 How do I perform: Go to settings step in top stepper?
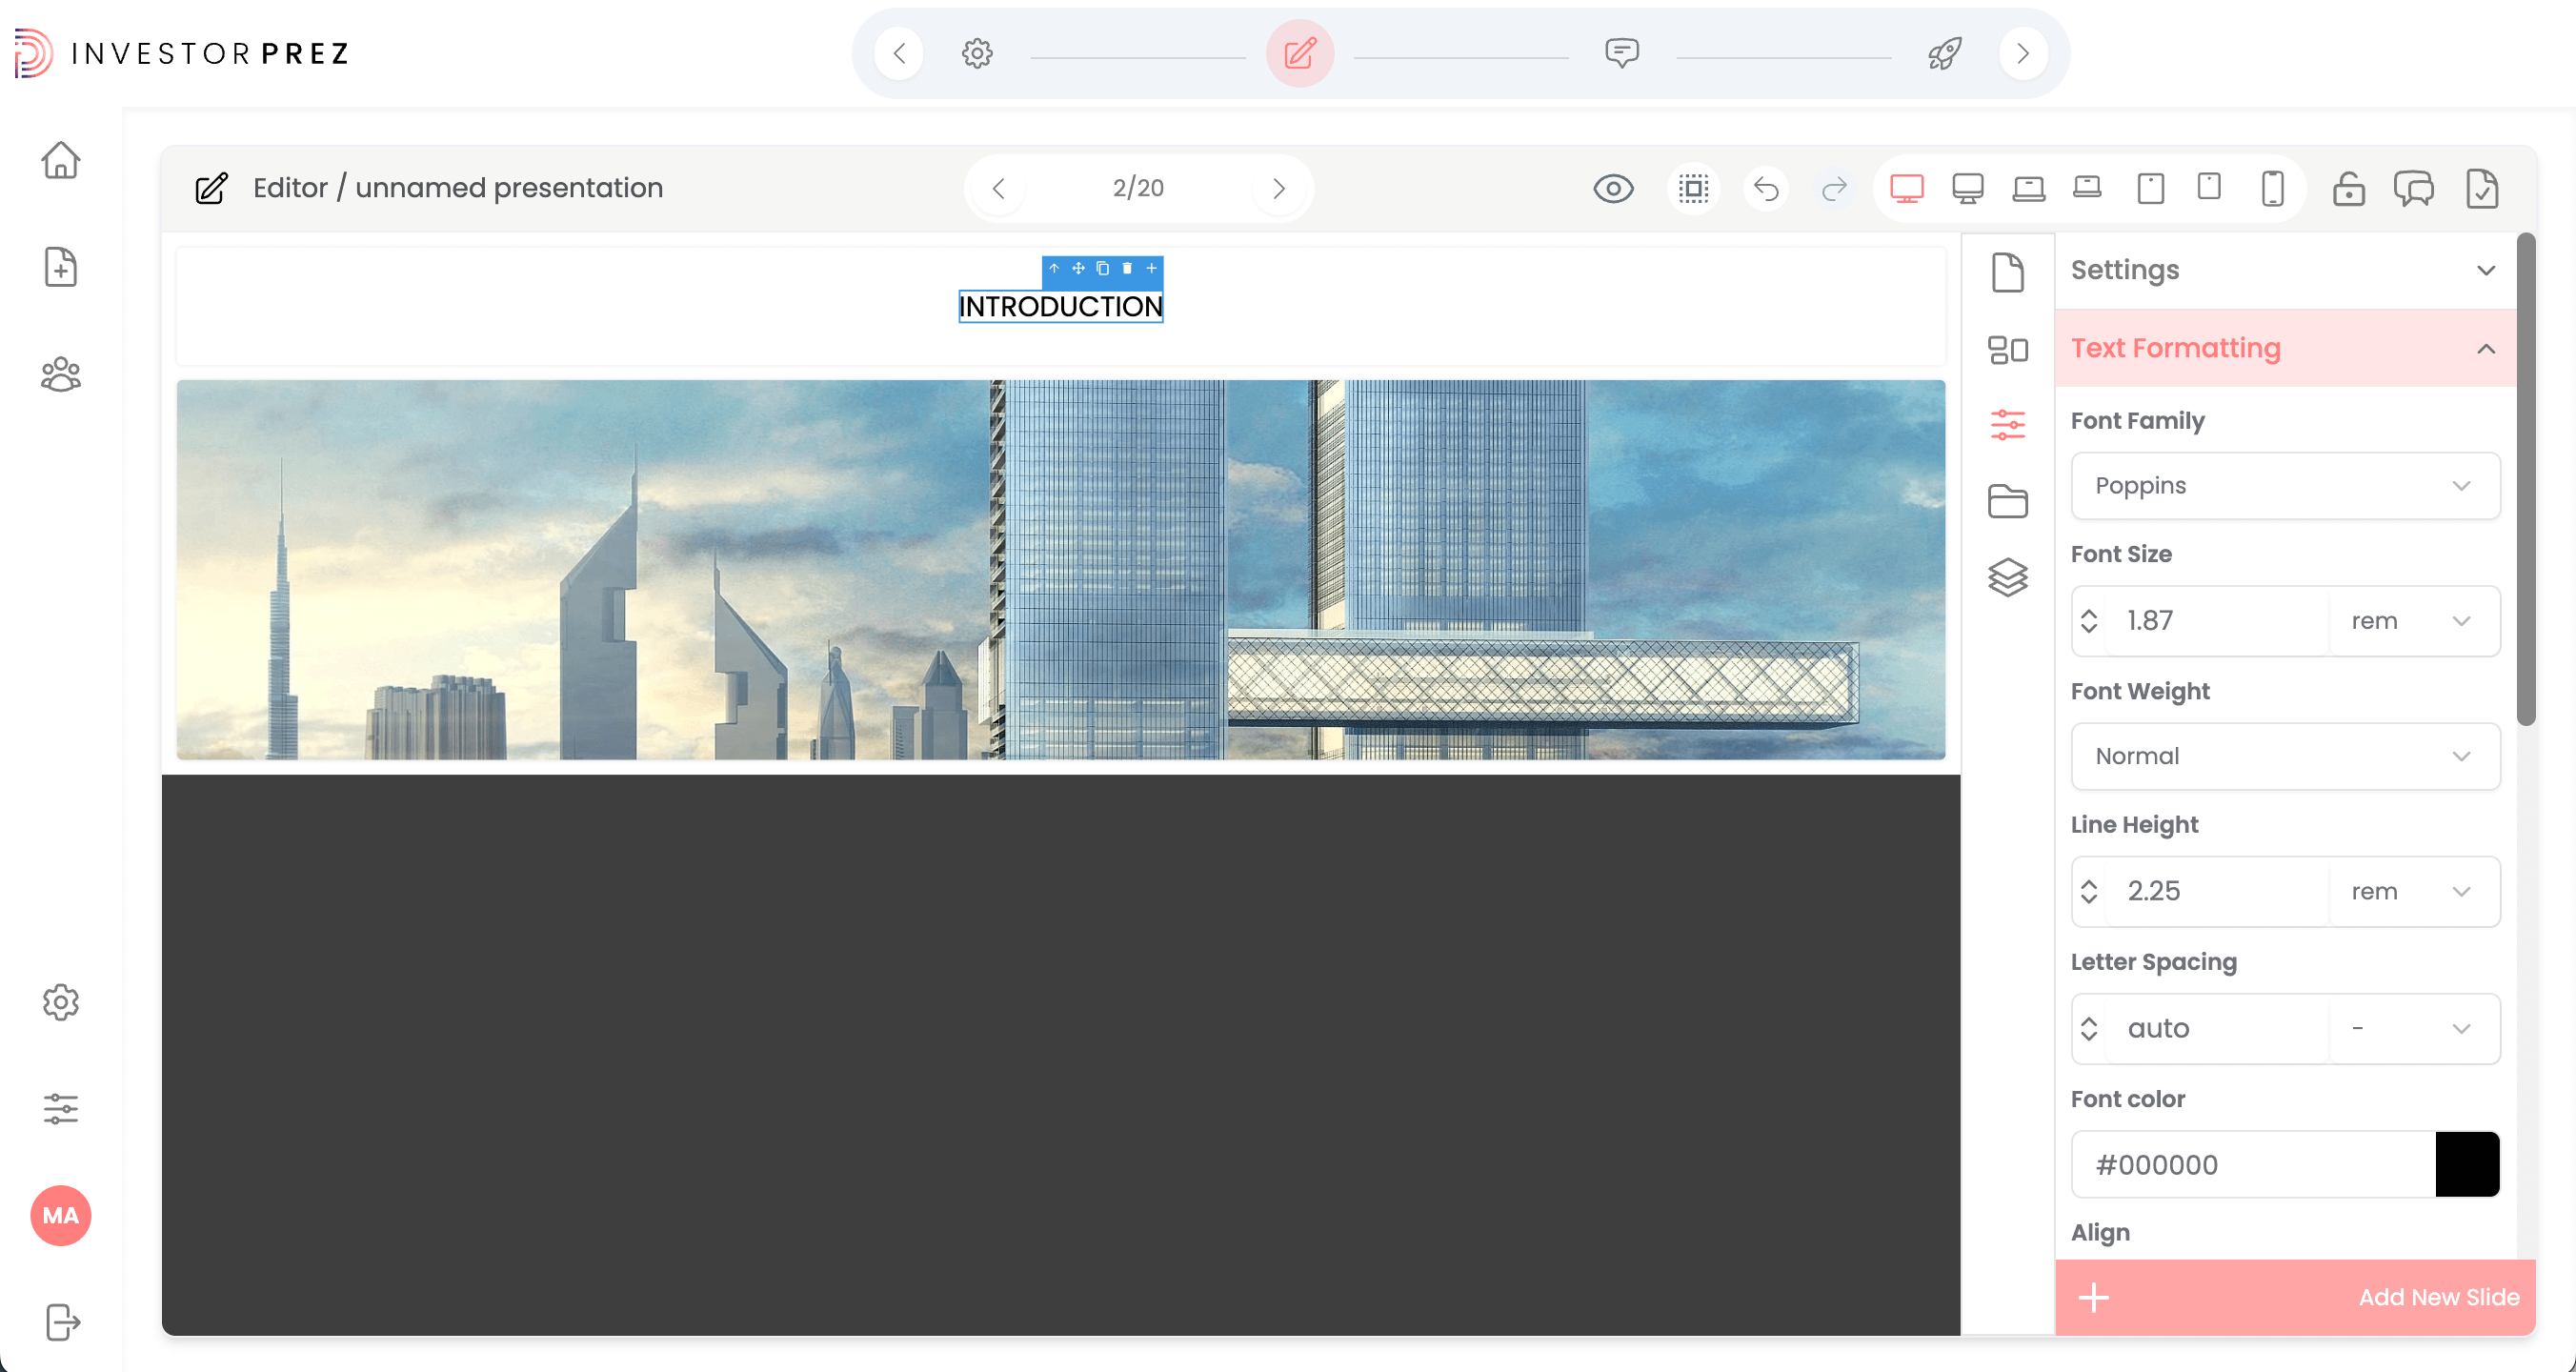pos(977,53)
